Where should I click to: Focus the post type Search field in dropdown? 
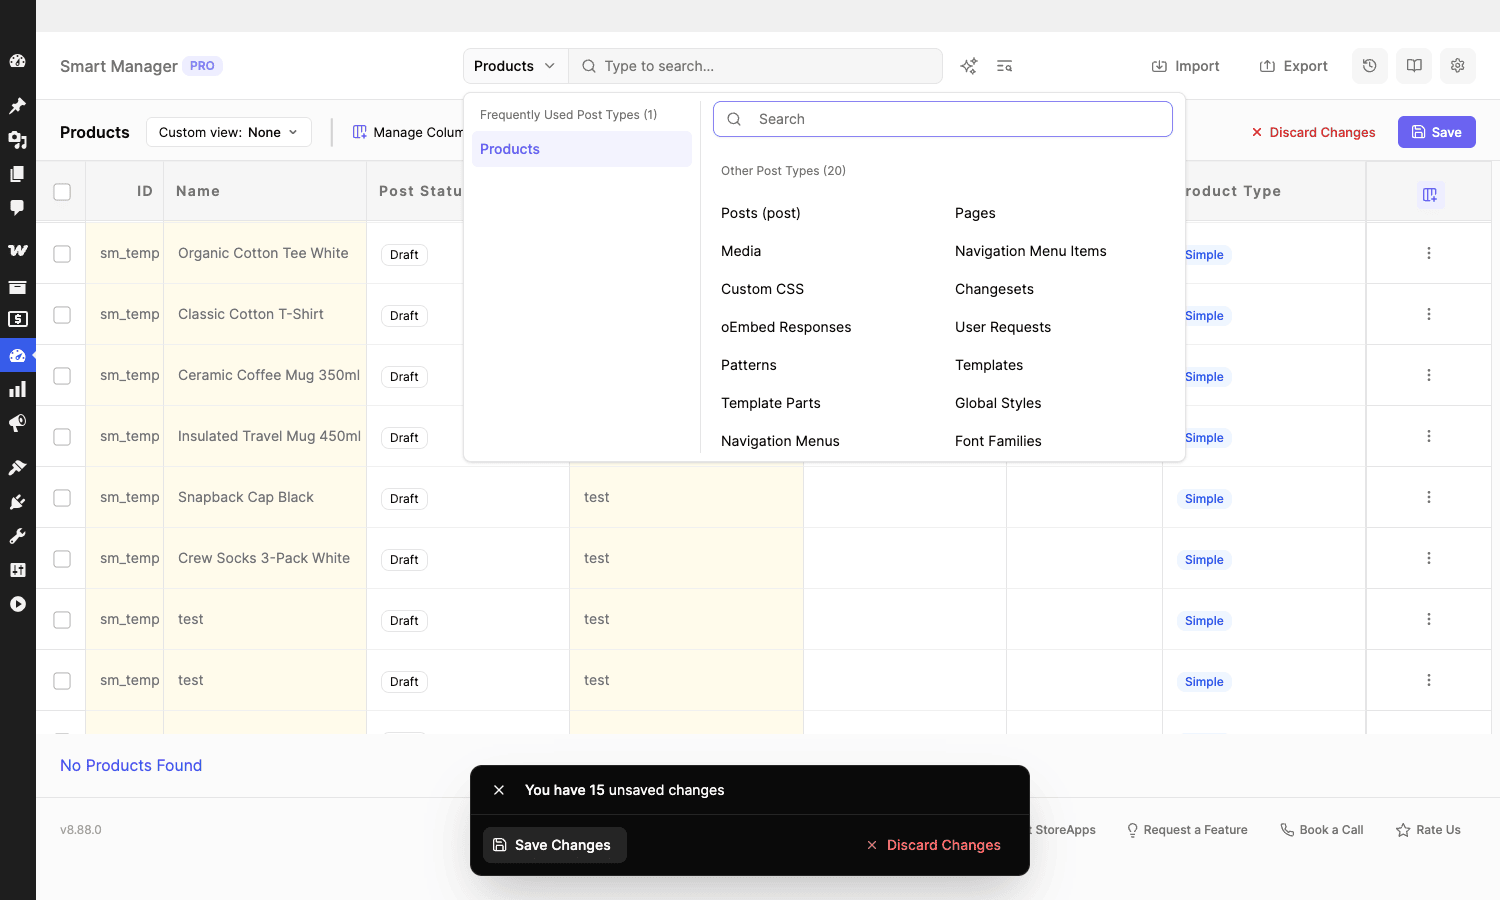click(943, 119)
